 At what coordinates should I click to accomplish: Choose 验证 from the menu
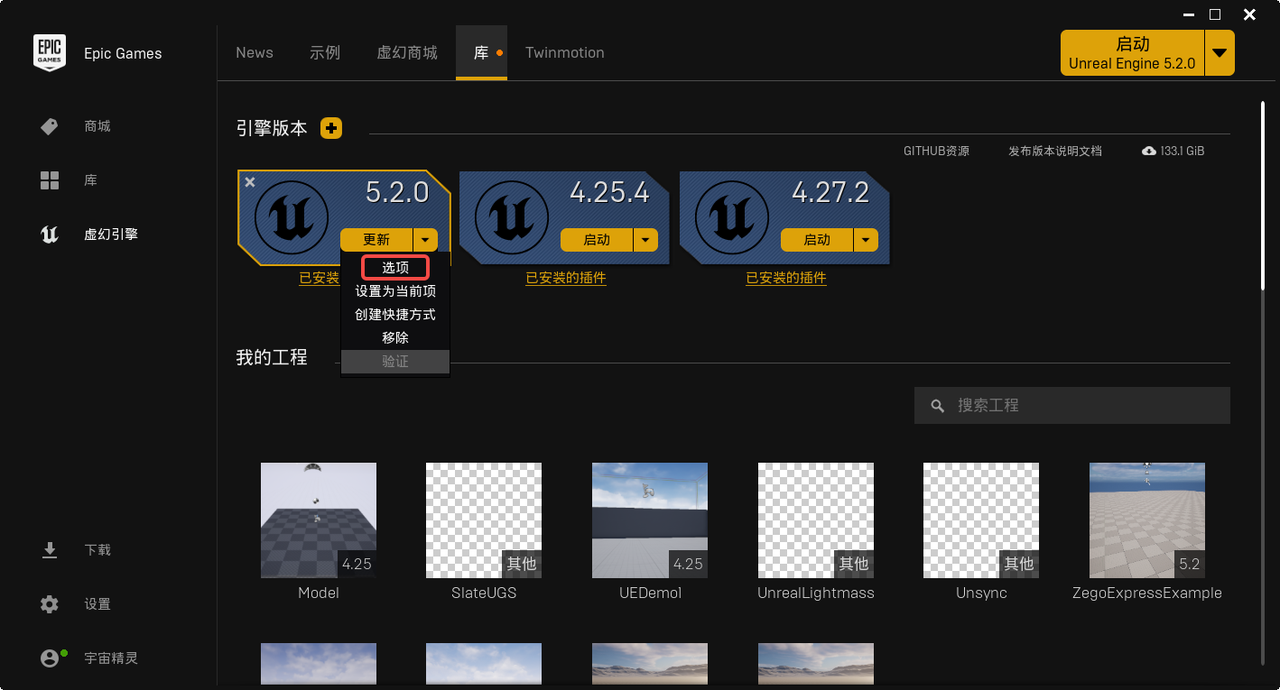tap(395, 361)
